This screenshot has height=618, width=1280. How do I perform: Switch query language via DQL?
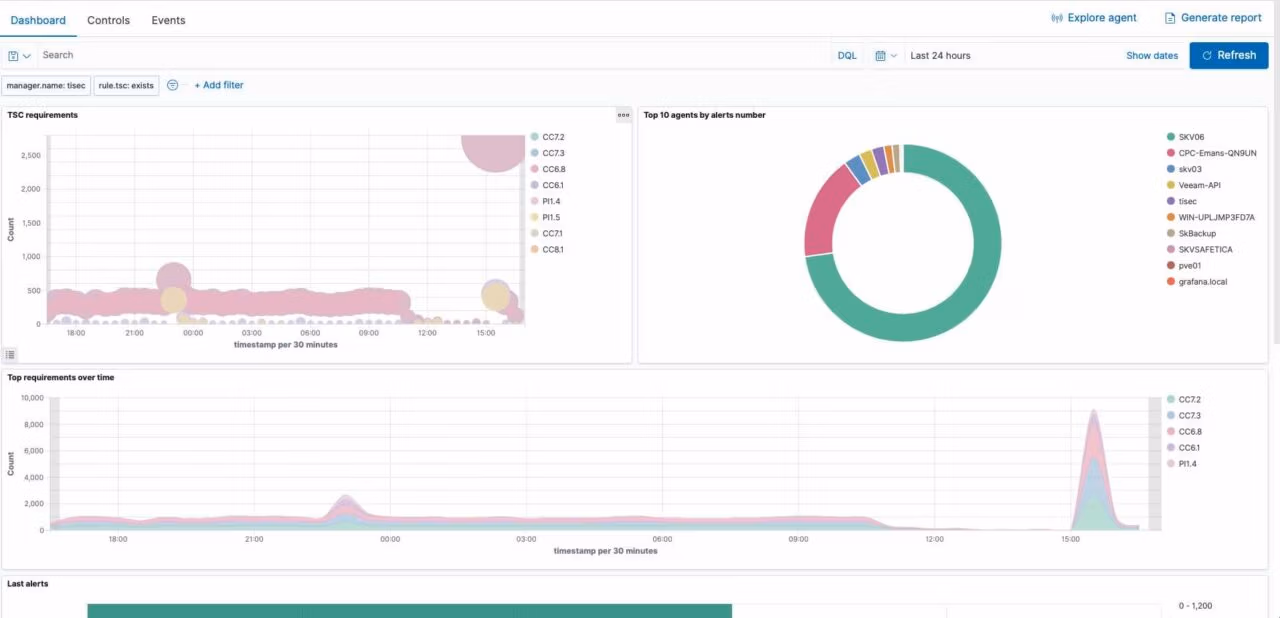(847, 56)
